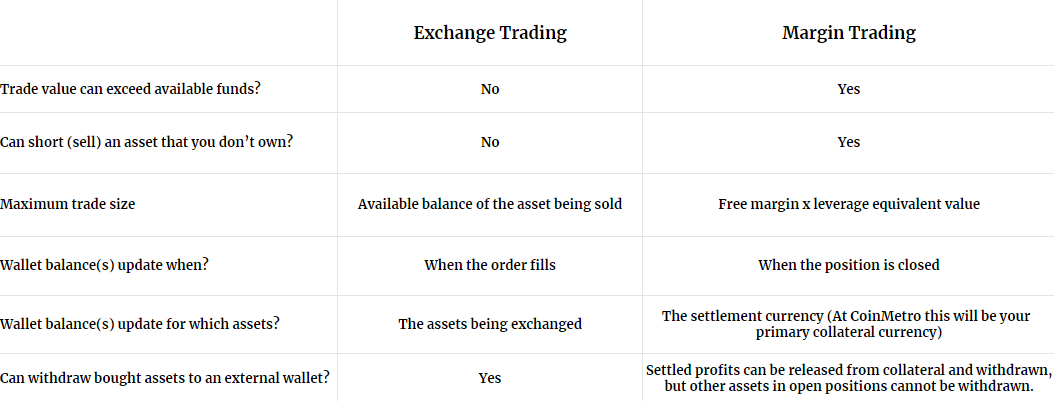Click the 'No' answer for shorting under Exchange Trading
The width and height of the screenshot is (1054, 401).
tap(490, 142)
